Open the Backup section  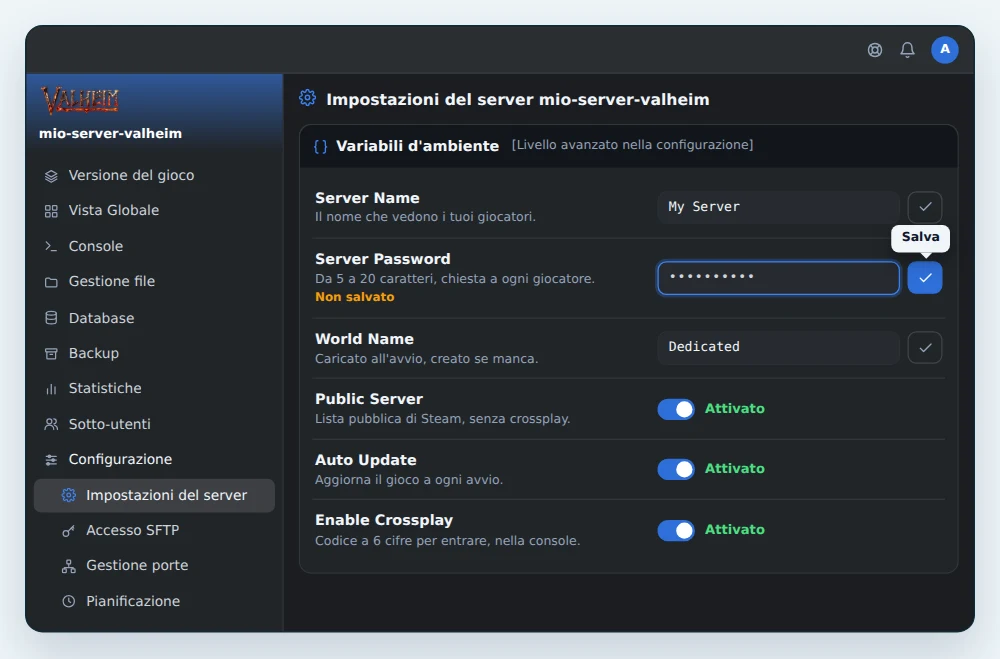coord(154,353)
